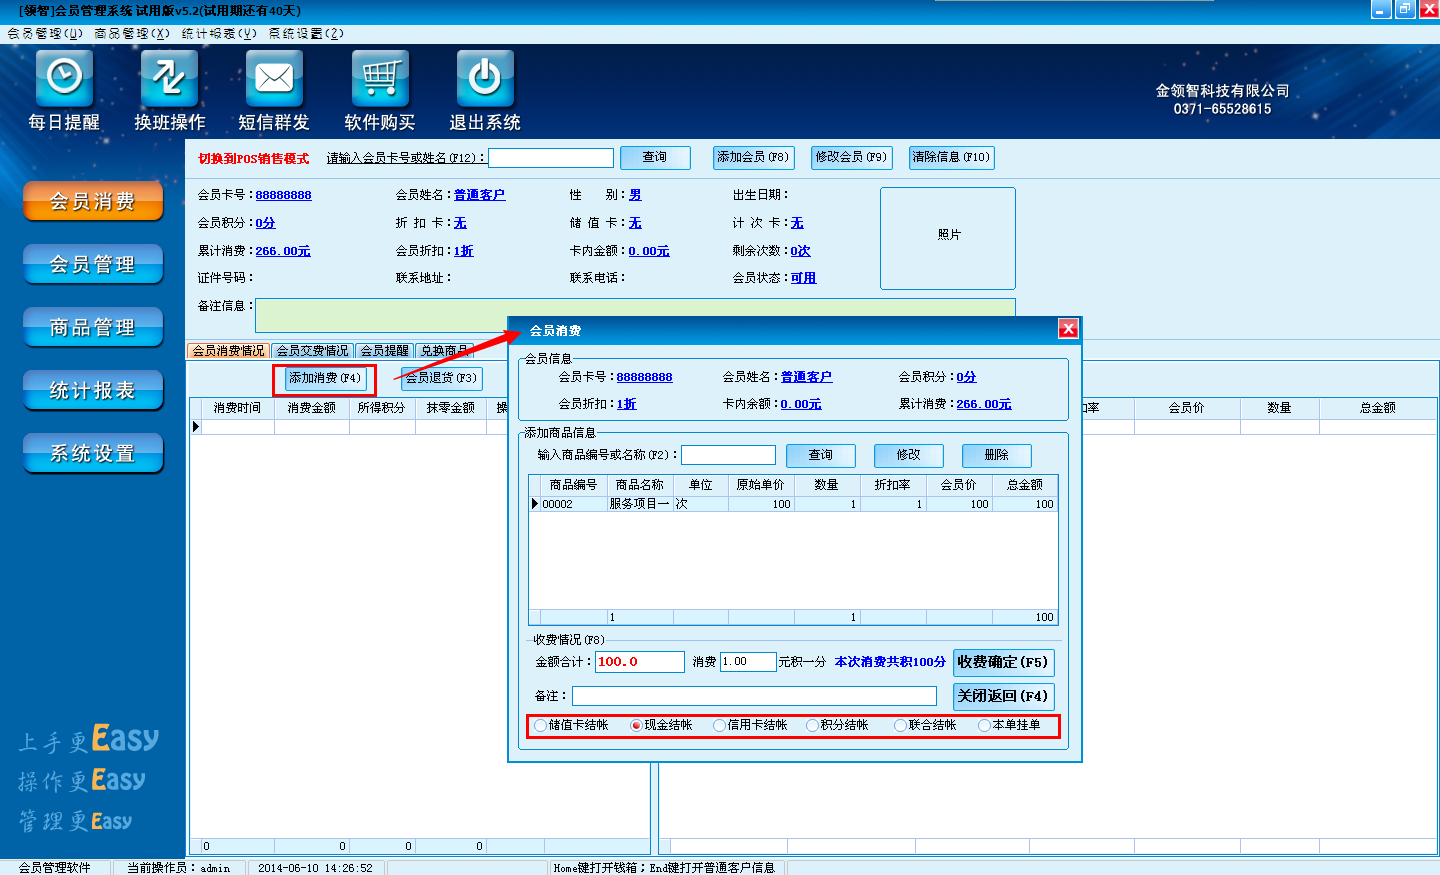Click the 抹零金额 column header
Image resolution: width=1440 pixels, height=875 pixels.
451,408
